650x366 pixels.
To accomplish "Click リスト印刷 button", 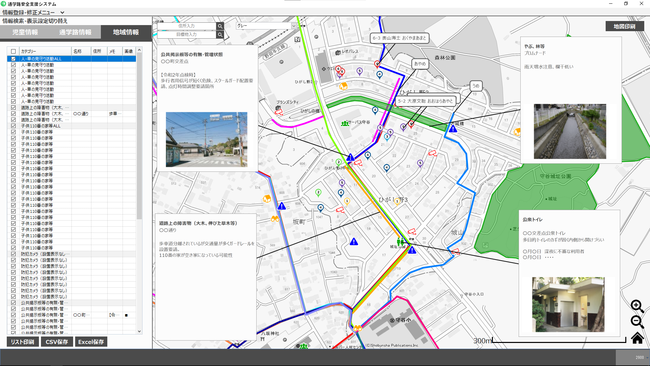I will (x=23, y=342).
